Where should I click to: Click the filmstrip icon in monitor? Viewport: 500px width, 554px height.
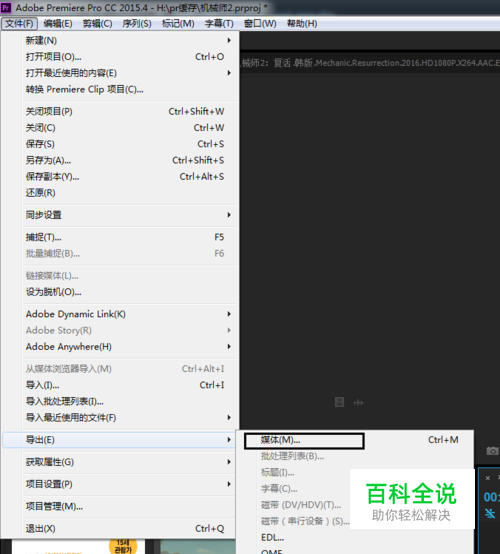click(339, 402)
